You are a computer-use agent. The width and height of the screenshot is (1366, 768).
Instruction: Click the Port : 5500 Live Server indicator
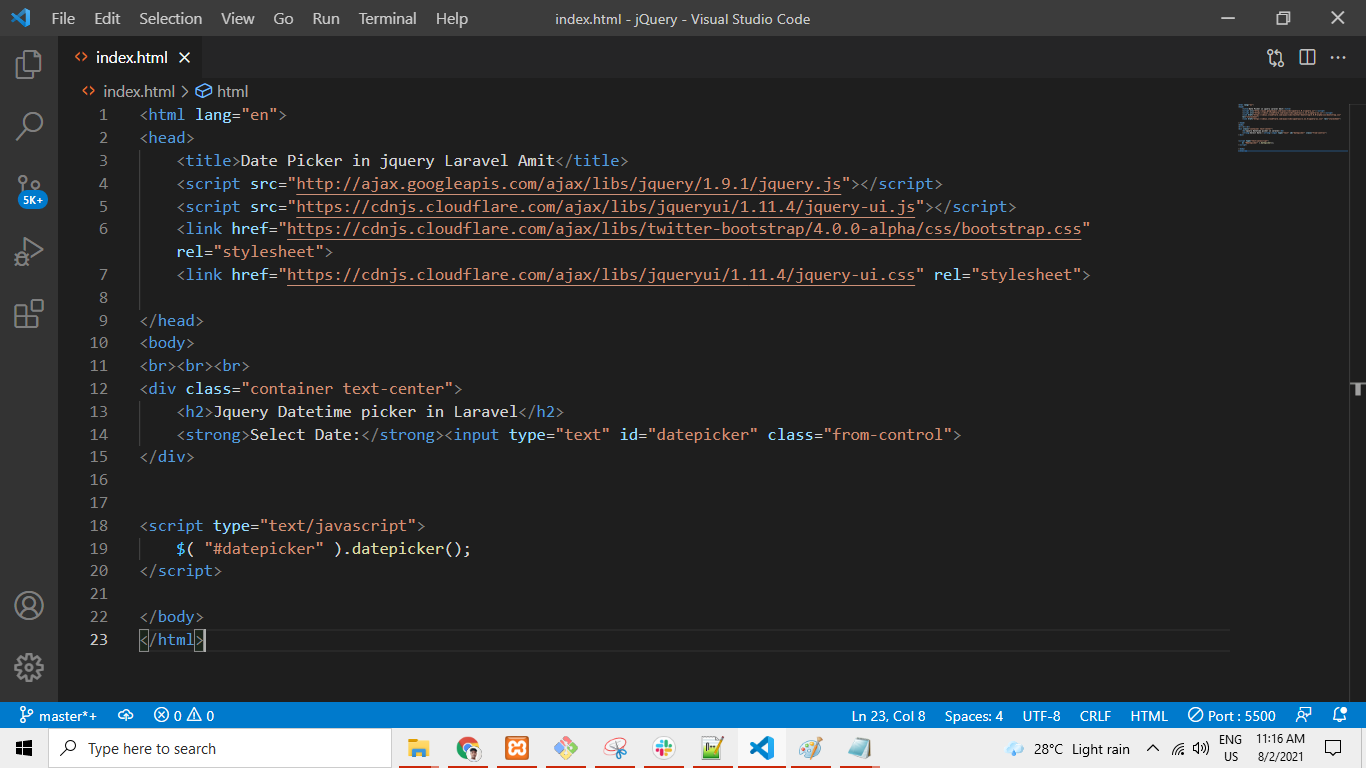(1232, 716)
